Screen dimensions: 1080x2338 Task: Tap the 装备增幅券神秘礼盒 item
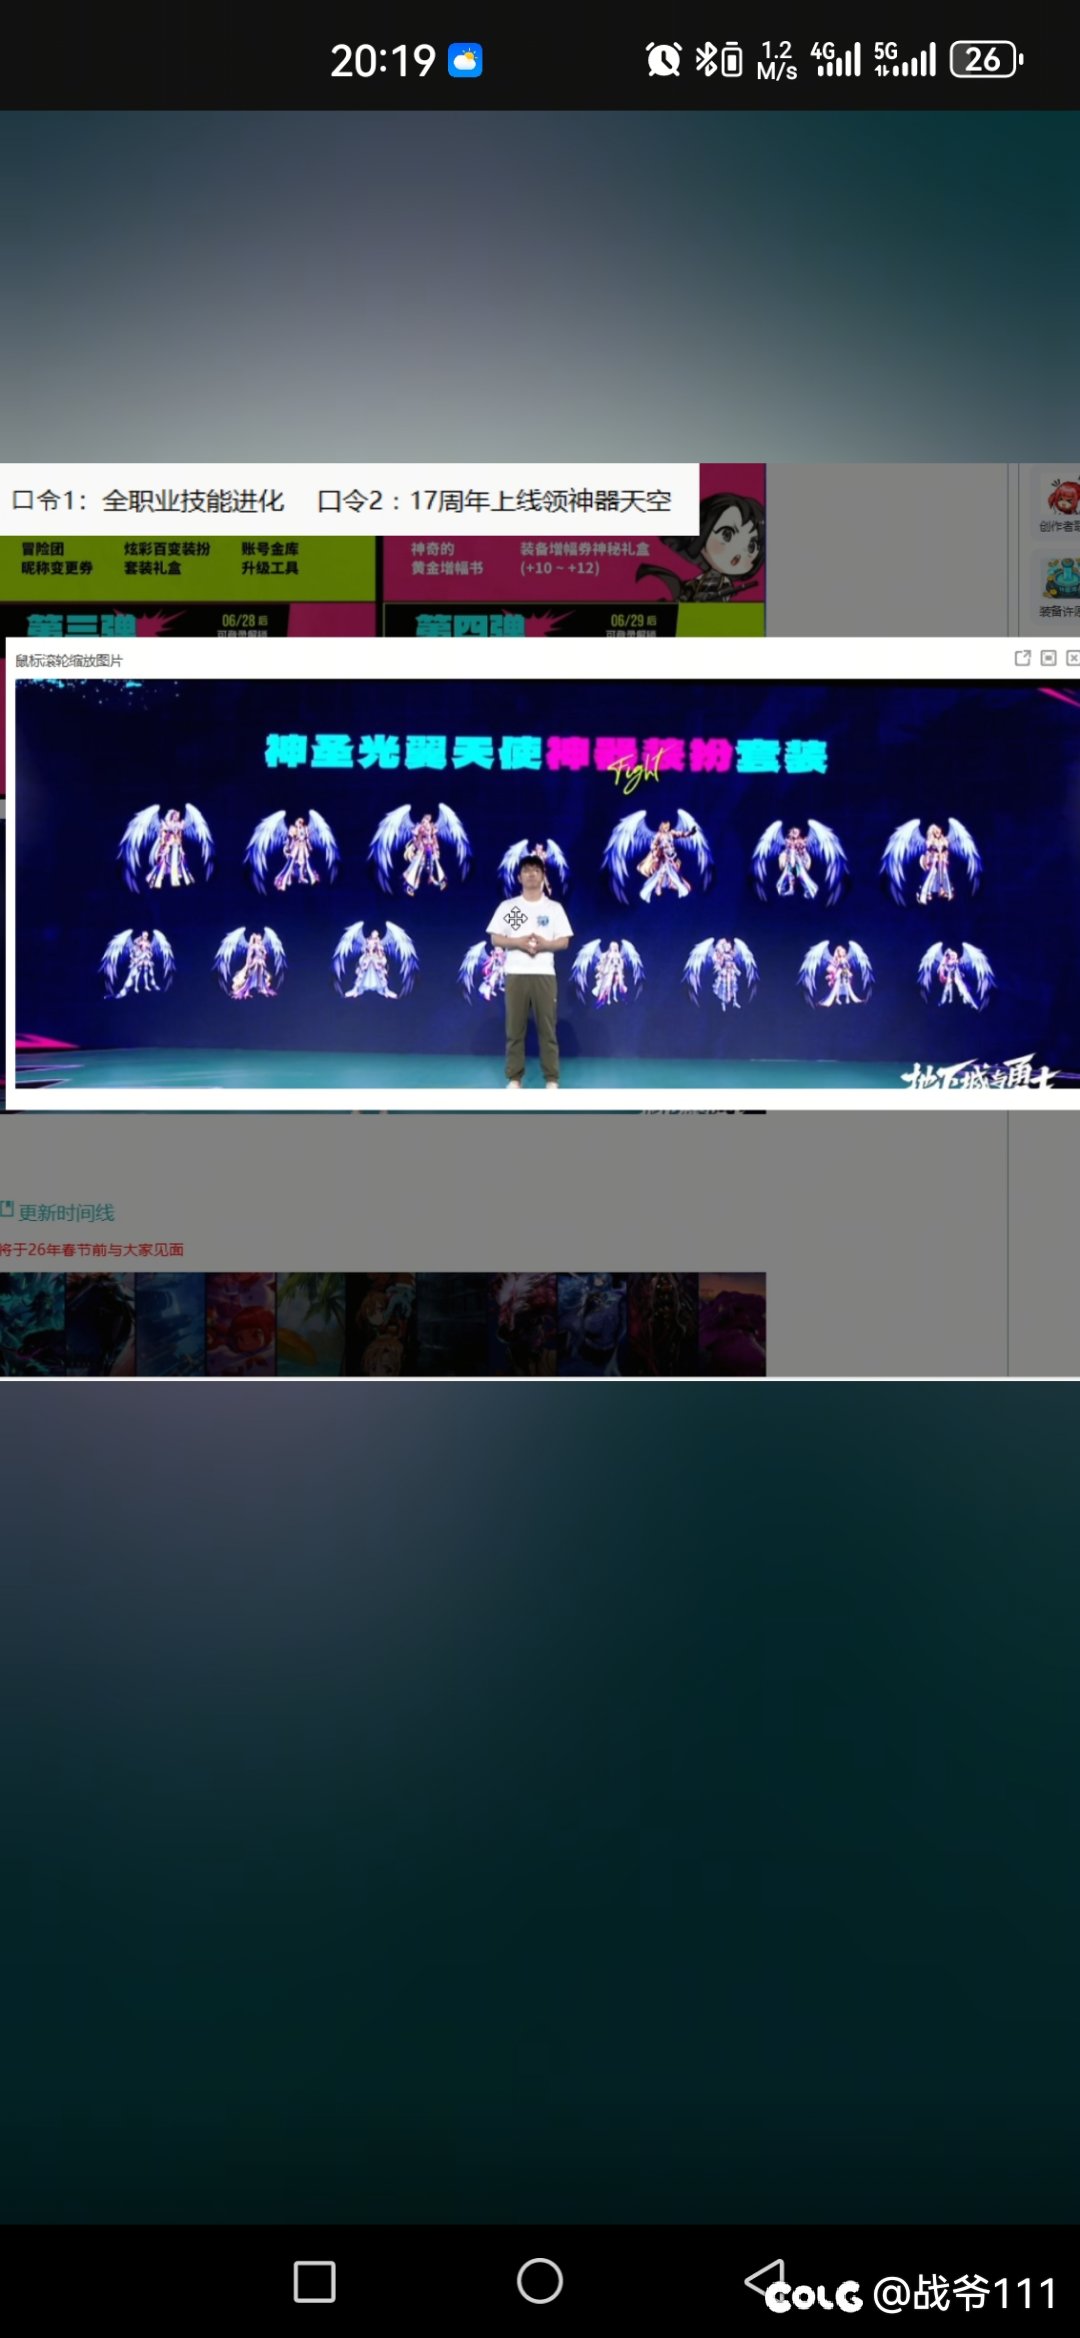[584, 558]
